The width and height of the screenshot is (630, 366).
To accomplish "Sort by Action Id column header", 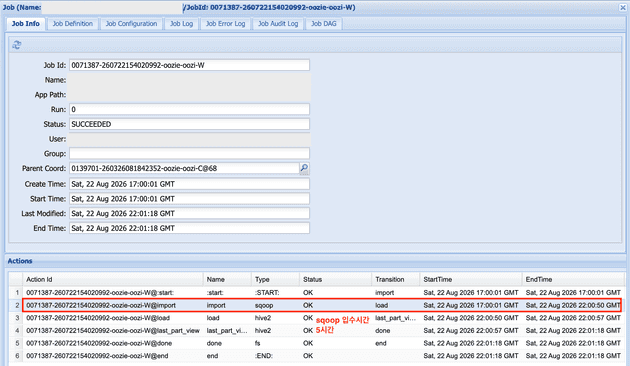I will pos(113,279).
